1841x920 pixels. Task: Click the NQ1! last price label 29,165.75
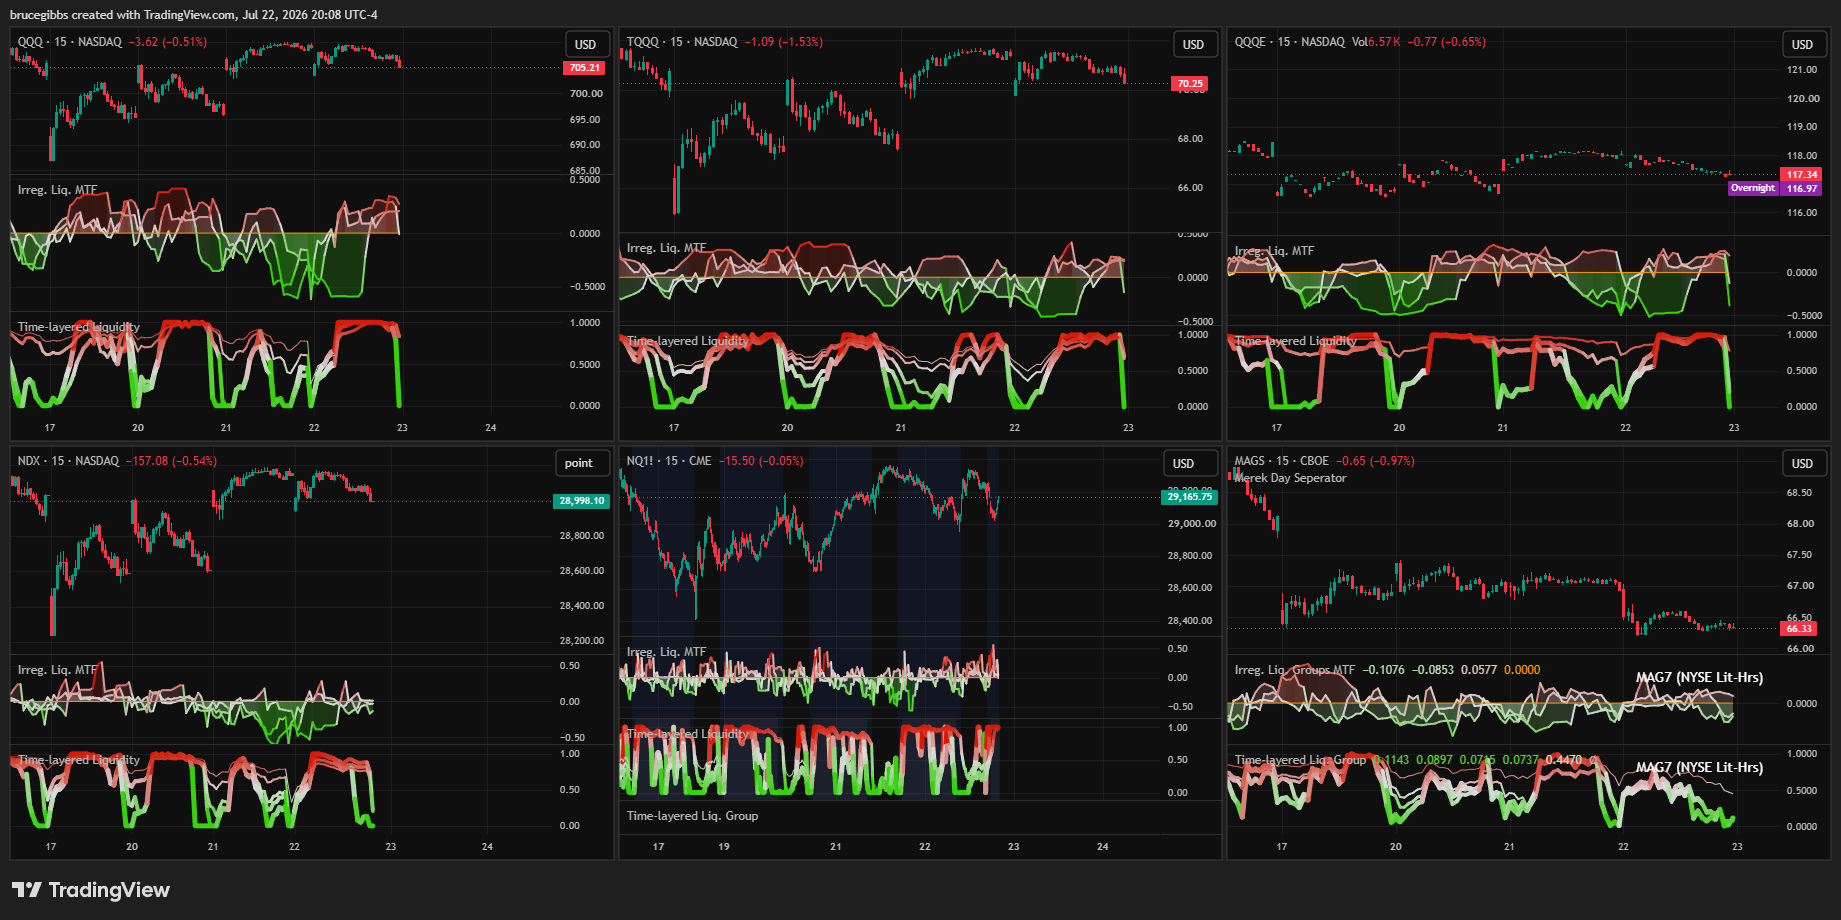pyautogui.click(x=1189, y=497)
